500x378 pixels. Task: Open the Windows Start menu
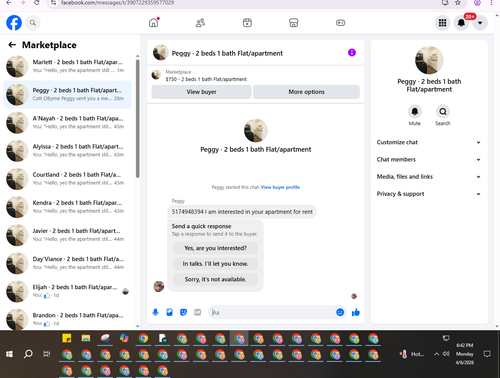(x=9, y=354)
